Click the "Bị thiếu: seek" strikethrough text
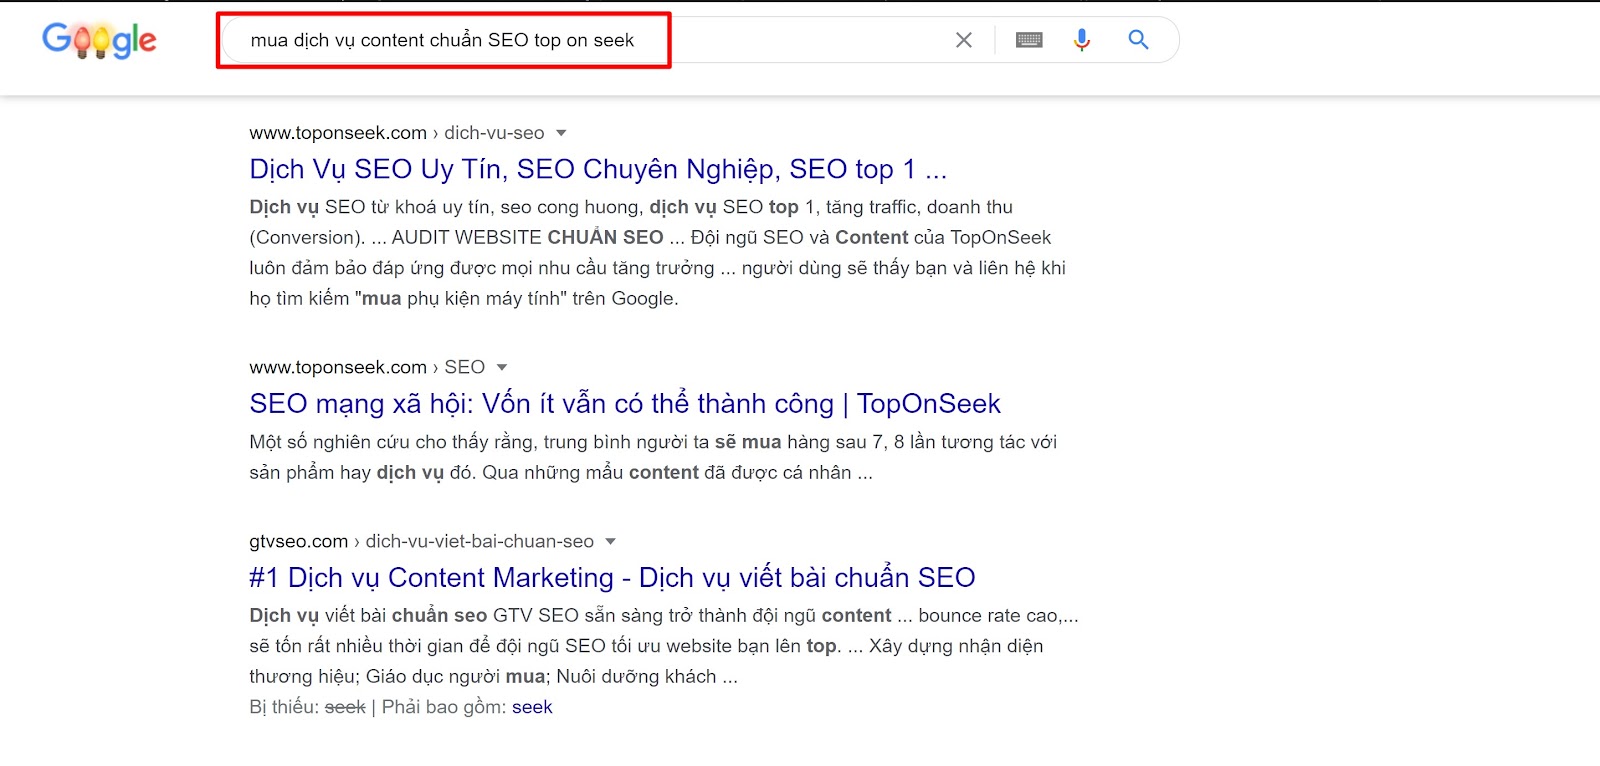 345,707
